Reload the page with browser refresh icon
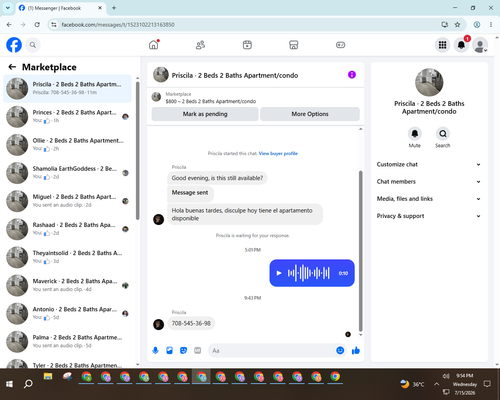This screenshot has width=500, height=400. tap(37, 25)
